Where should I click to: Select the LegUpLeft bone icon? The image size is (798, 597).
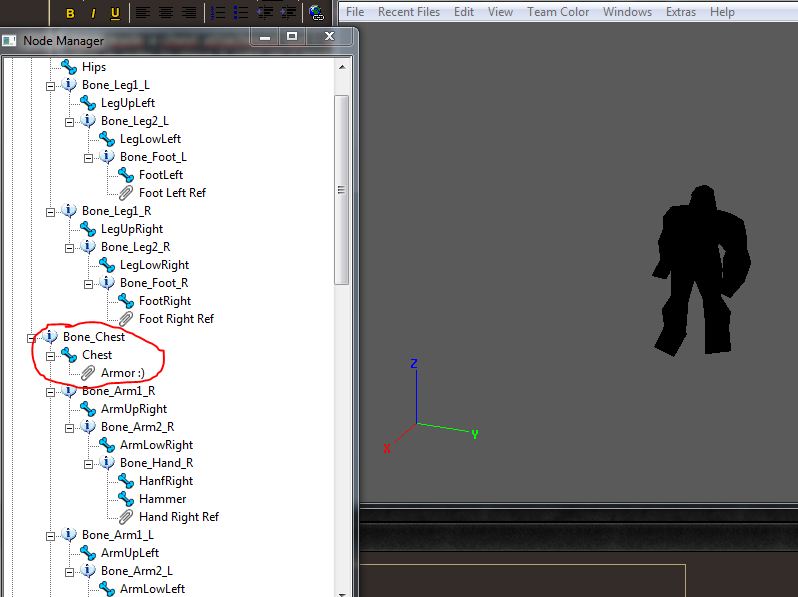coord(88,103)
